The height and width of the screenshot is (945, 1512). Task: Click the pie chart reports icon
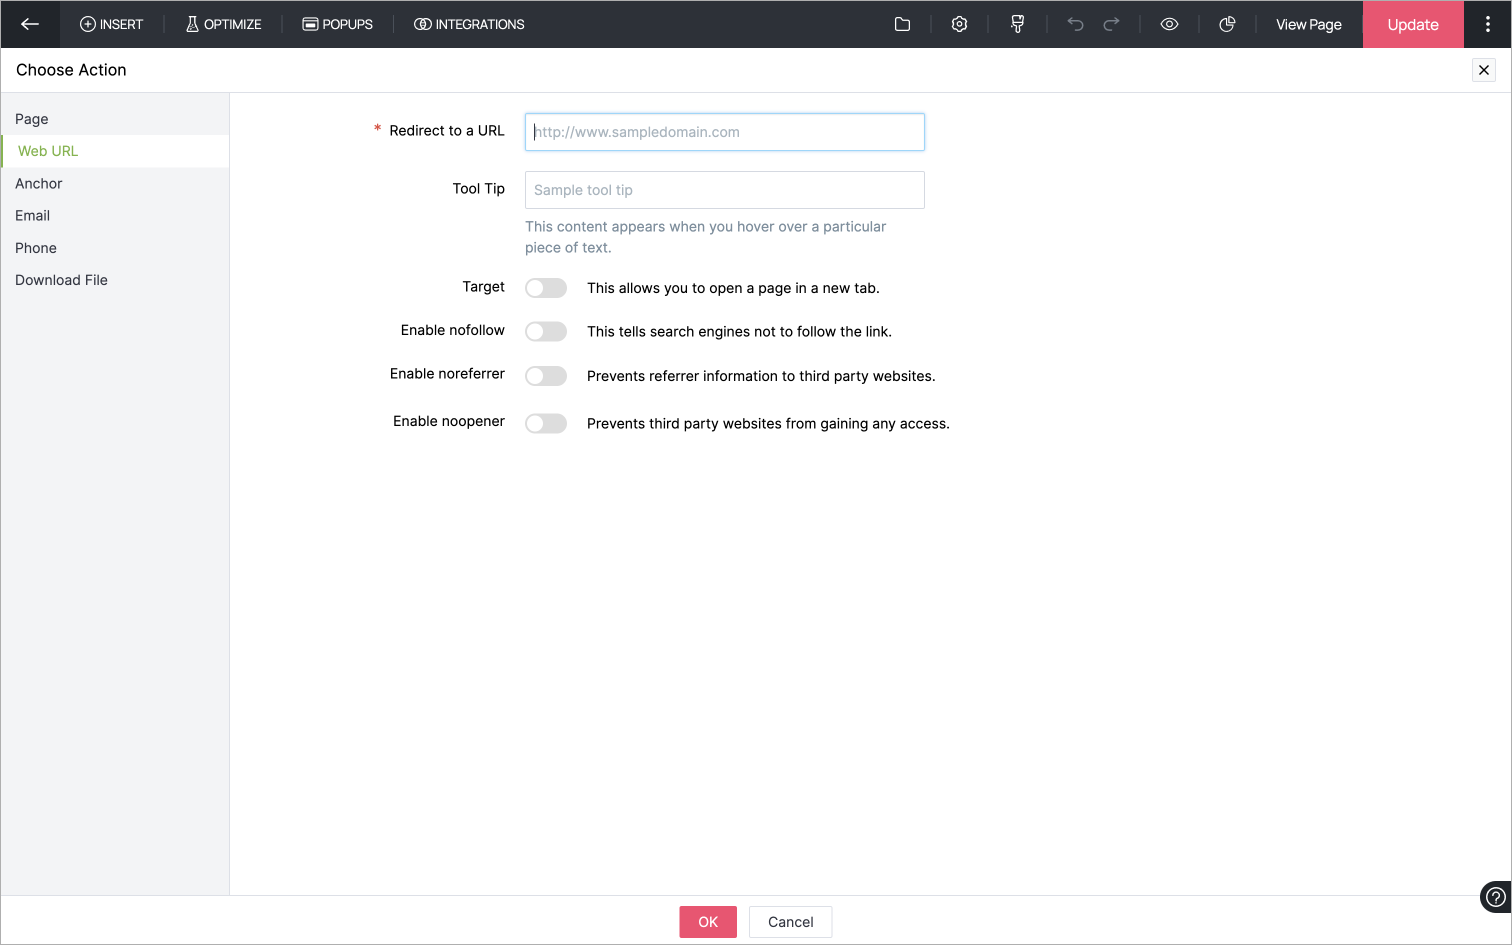coord(1227,24)
